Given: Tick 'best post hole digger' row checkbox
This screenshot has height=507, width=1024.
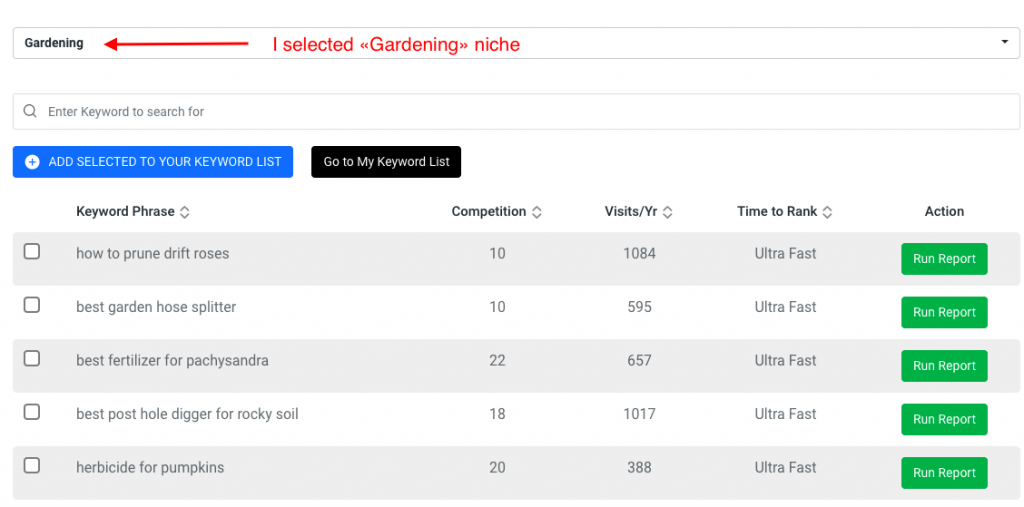Looking at the screenshot, I should pos(32,412).
